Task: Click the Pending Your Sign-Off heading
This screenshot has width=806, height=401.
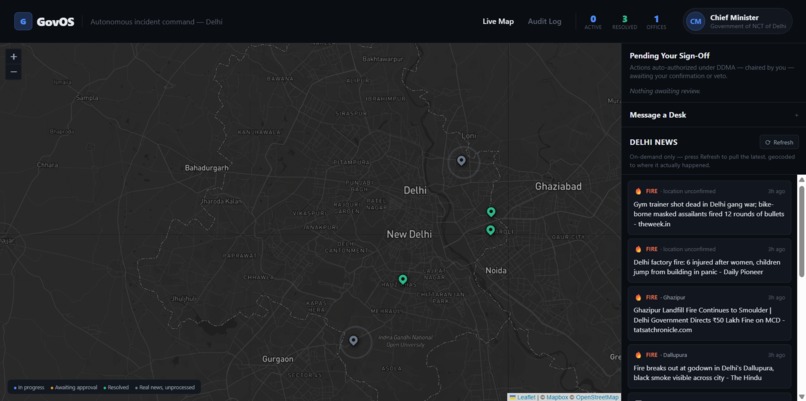Action: (x=670, y=56)
